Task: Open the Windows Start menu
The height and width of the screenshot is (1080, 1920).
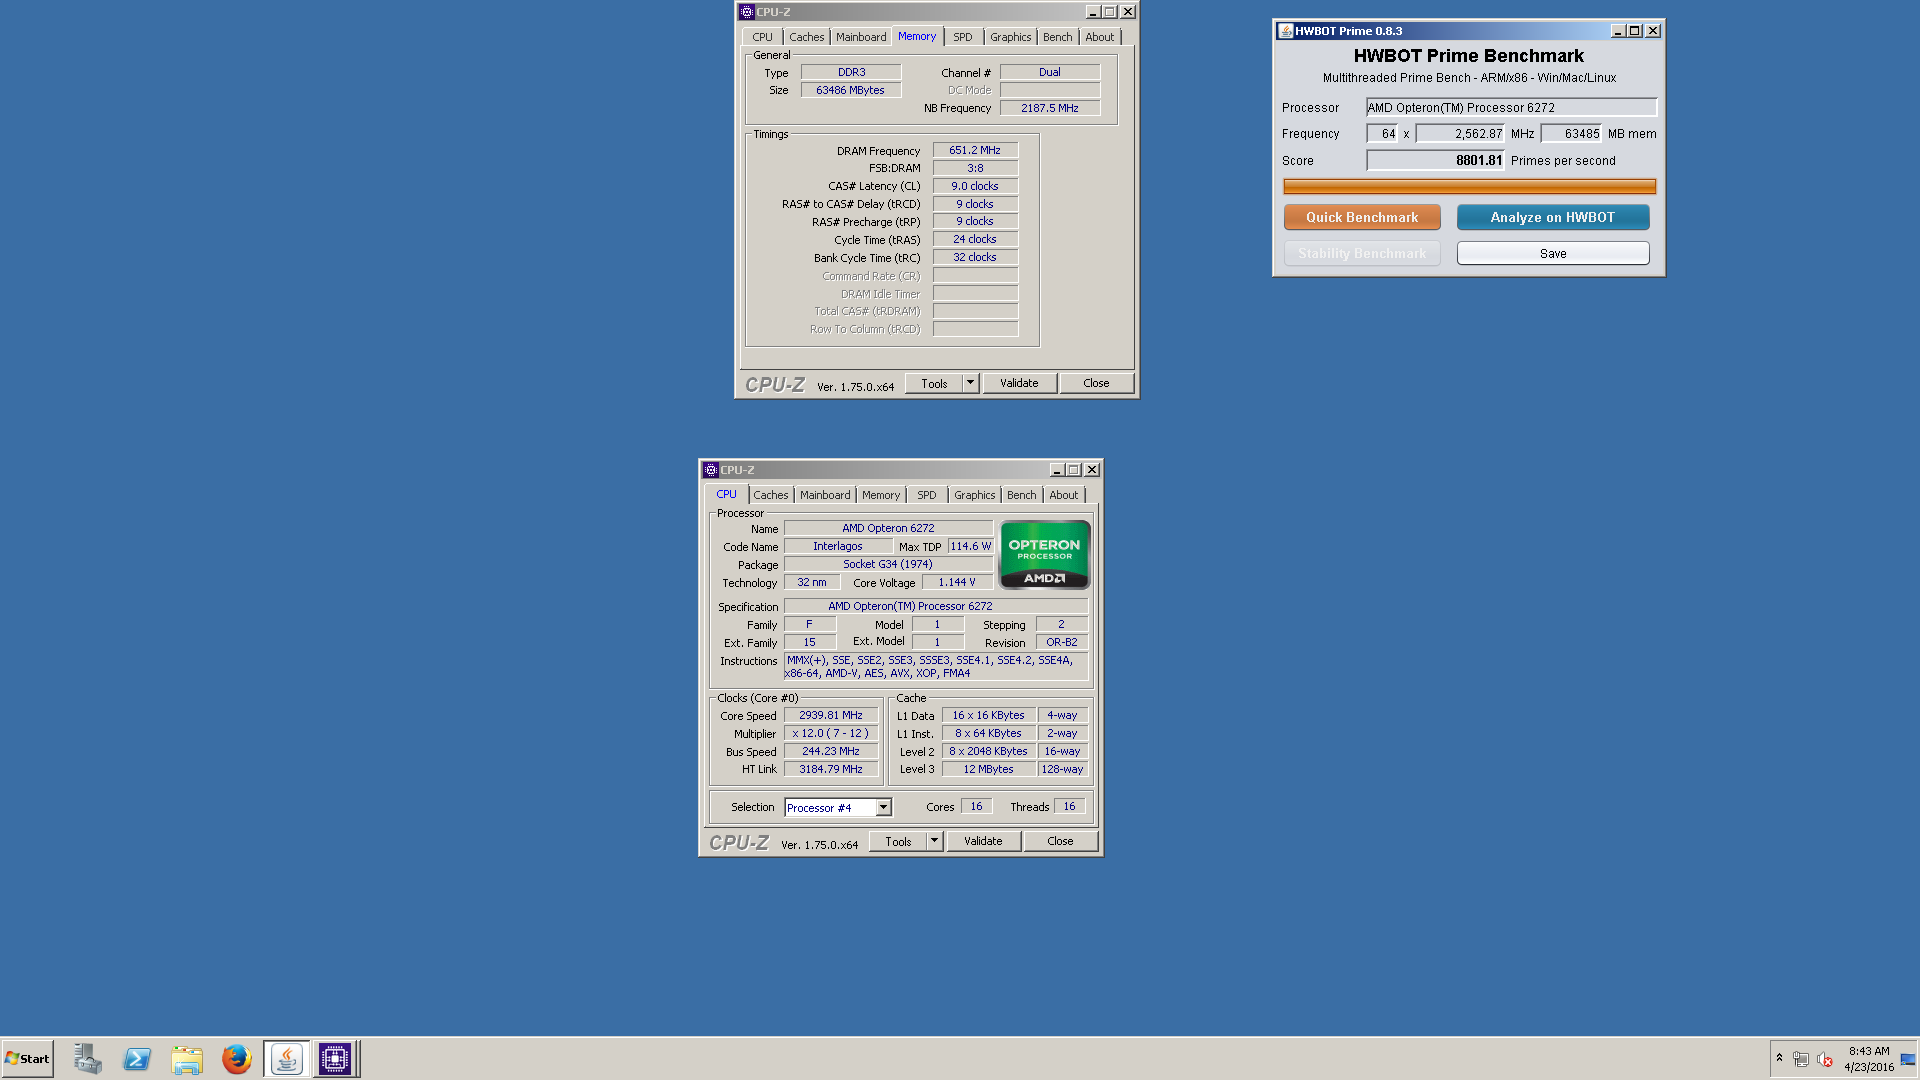Action: coord(28,1059)
